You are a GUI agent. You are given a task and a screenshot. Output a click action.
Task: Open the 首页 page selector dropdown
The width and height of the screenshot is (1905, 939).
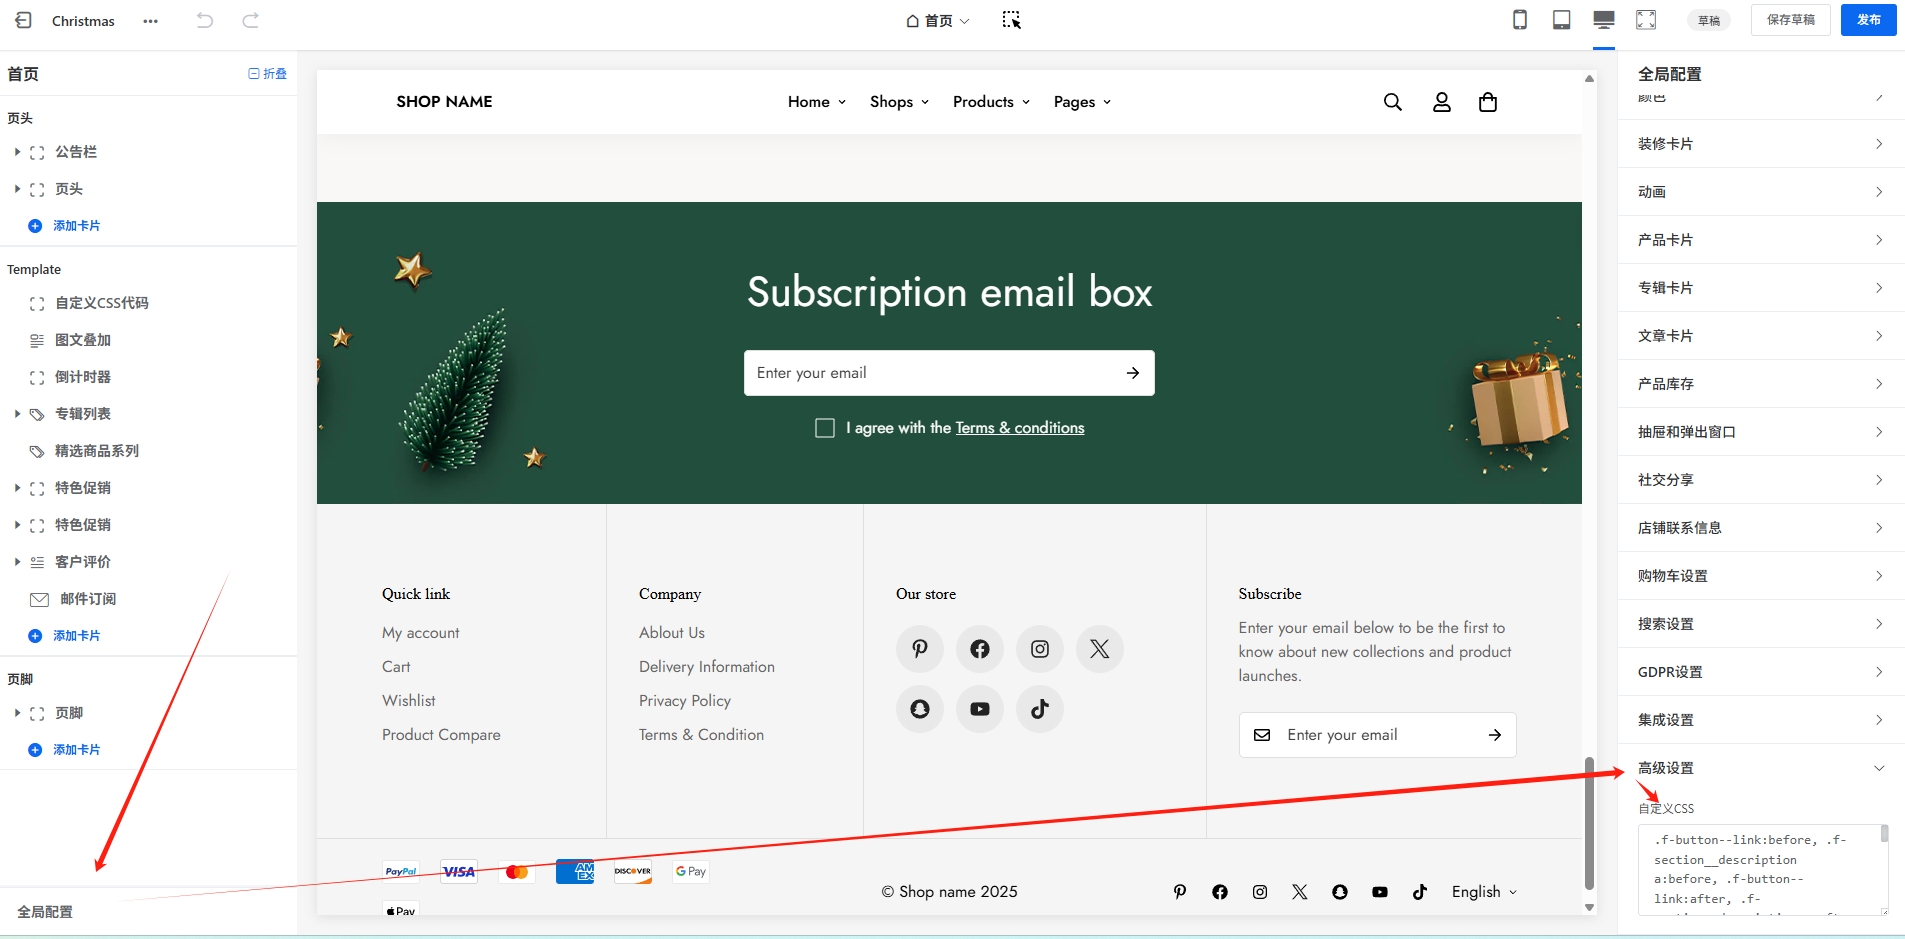(x=938, y=21)
